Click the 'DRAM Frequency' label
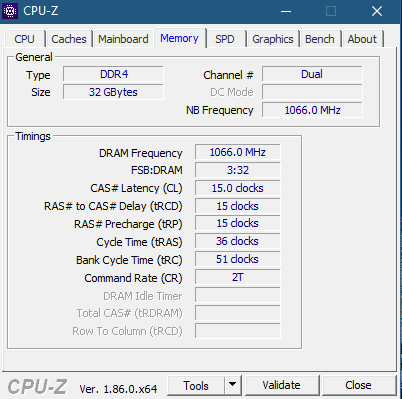The width and height of the screenshot is (402, 399). click(x=141, y=153)
